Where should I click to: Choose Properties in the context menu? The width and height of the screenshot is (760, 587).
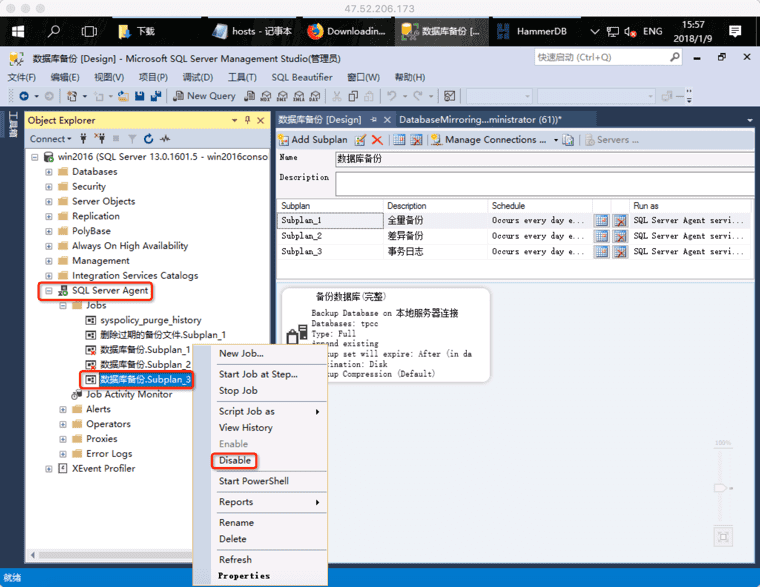[244, 576]
